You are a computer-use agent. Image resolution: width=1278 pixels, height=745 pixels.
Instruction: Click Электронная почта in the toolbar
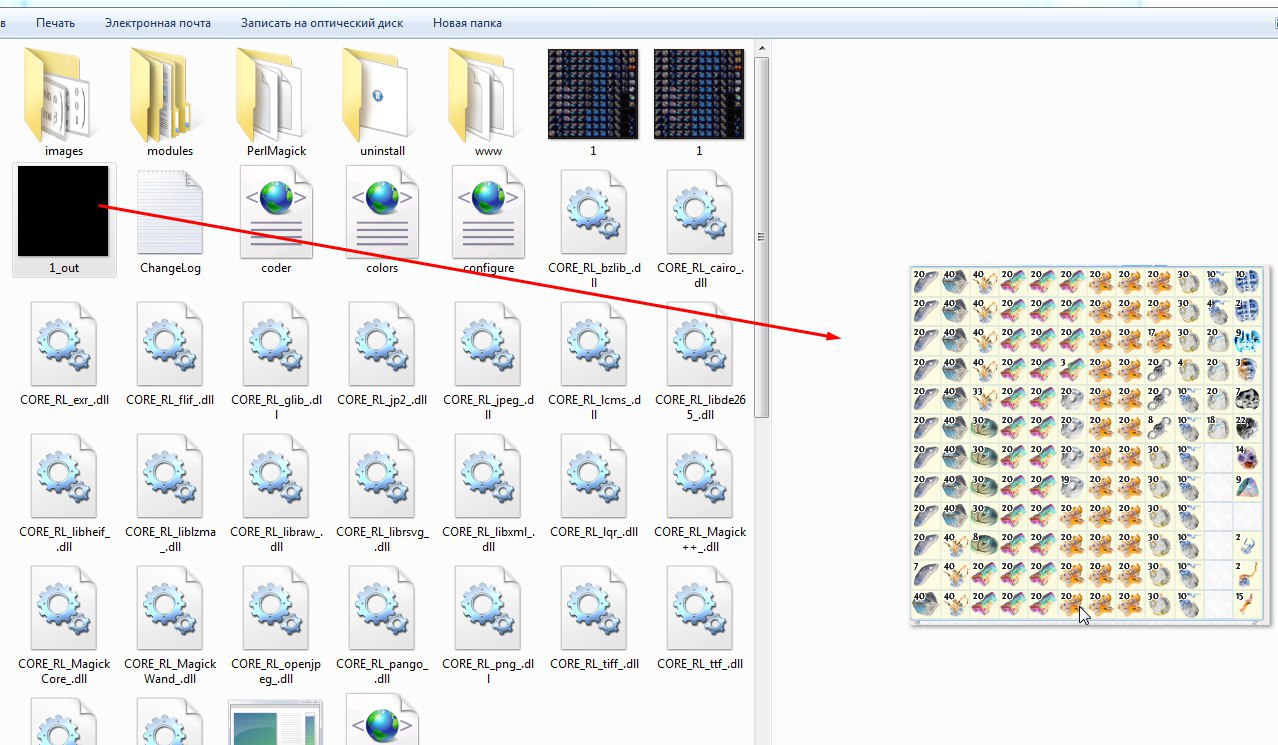coord(157,22)
